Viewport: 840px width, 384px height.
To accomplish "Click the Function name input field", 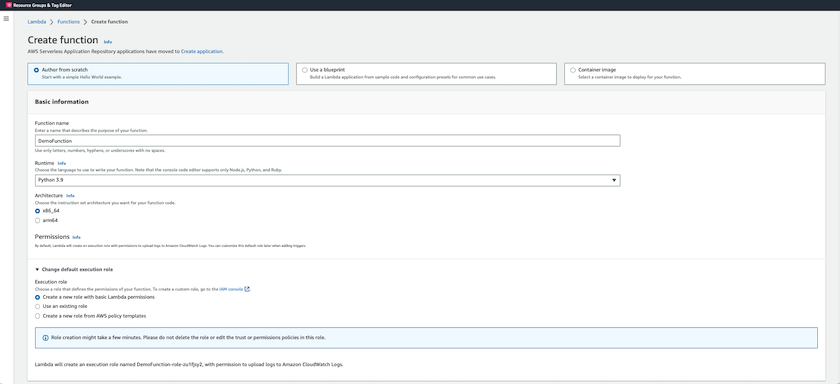I will pyautogui.click(x=327, y=141).
